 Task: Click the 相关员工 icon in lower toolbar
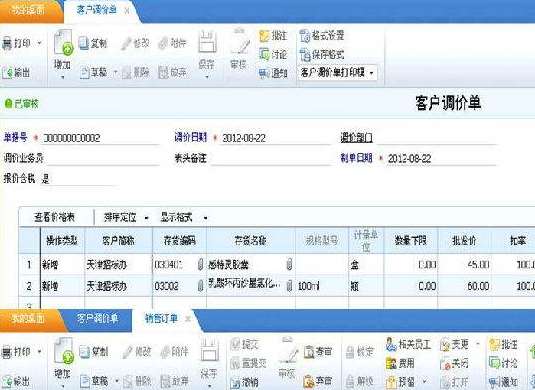tap(391, 344)
